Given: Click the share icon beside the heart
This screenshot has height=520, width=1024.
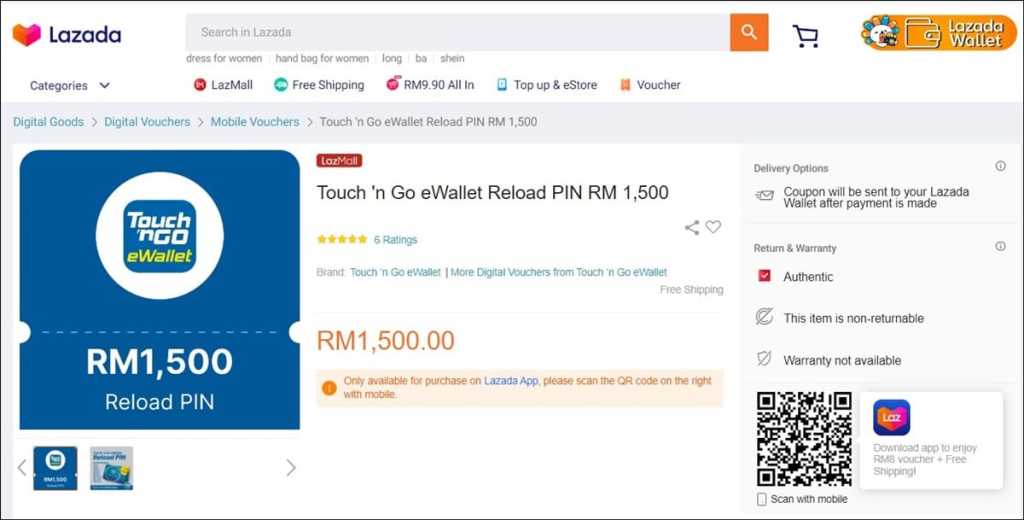Looking at the screenshot, I should (692, 227).
